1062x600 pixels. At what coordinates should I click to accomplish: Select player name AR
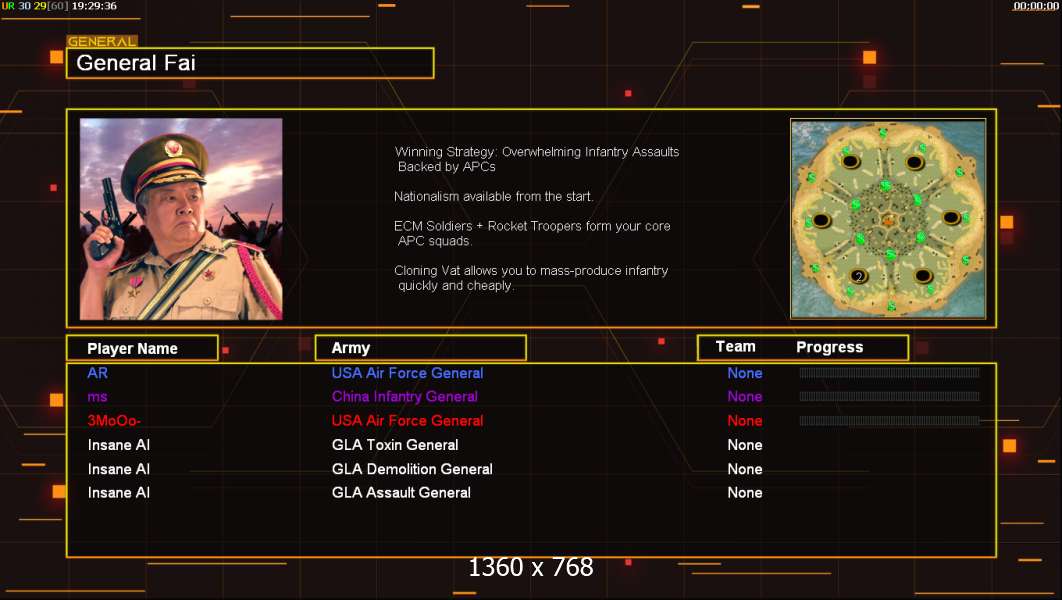98,373
